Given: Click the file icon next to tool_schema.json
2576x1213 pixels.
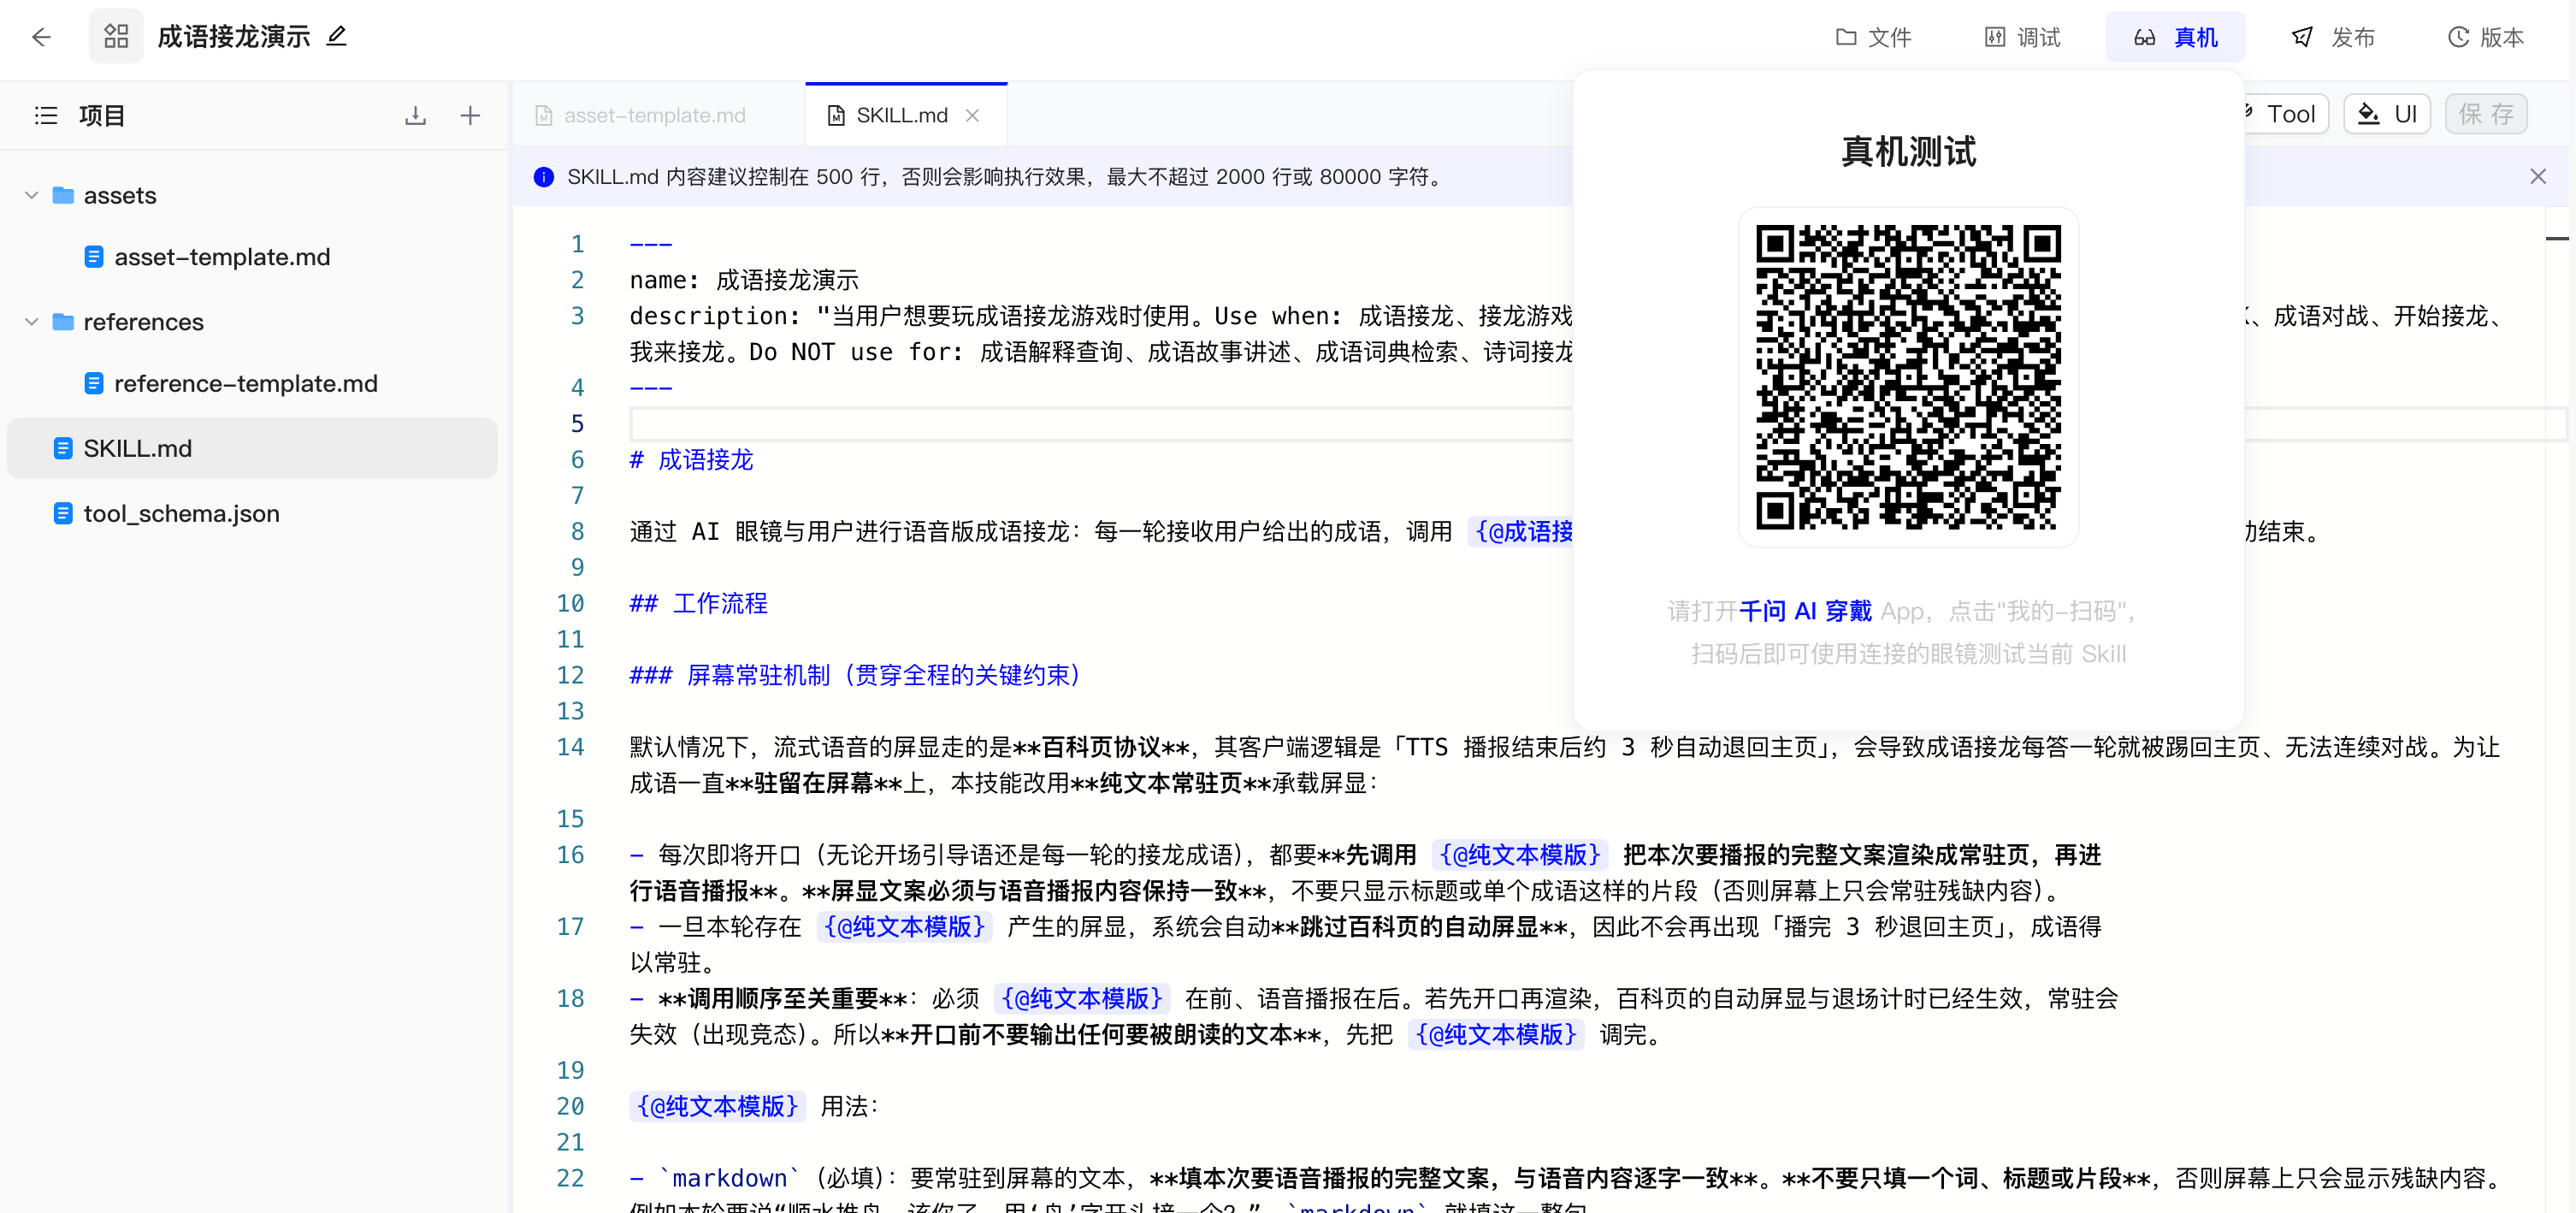Looking at the screenshot, I should pos(63,513).
